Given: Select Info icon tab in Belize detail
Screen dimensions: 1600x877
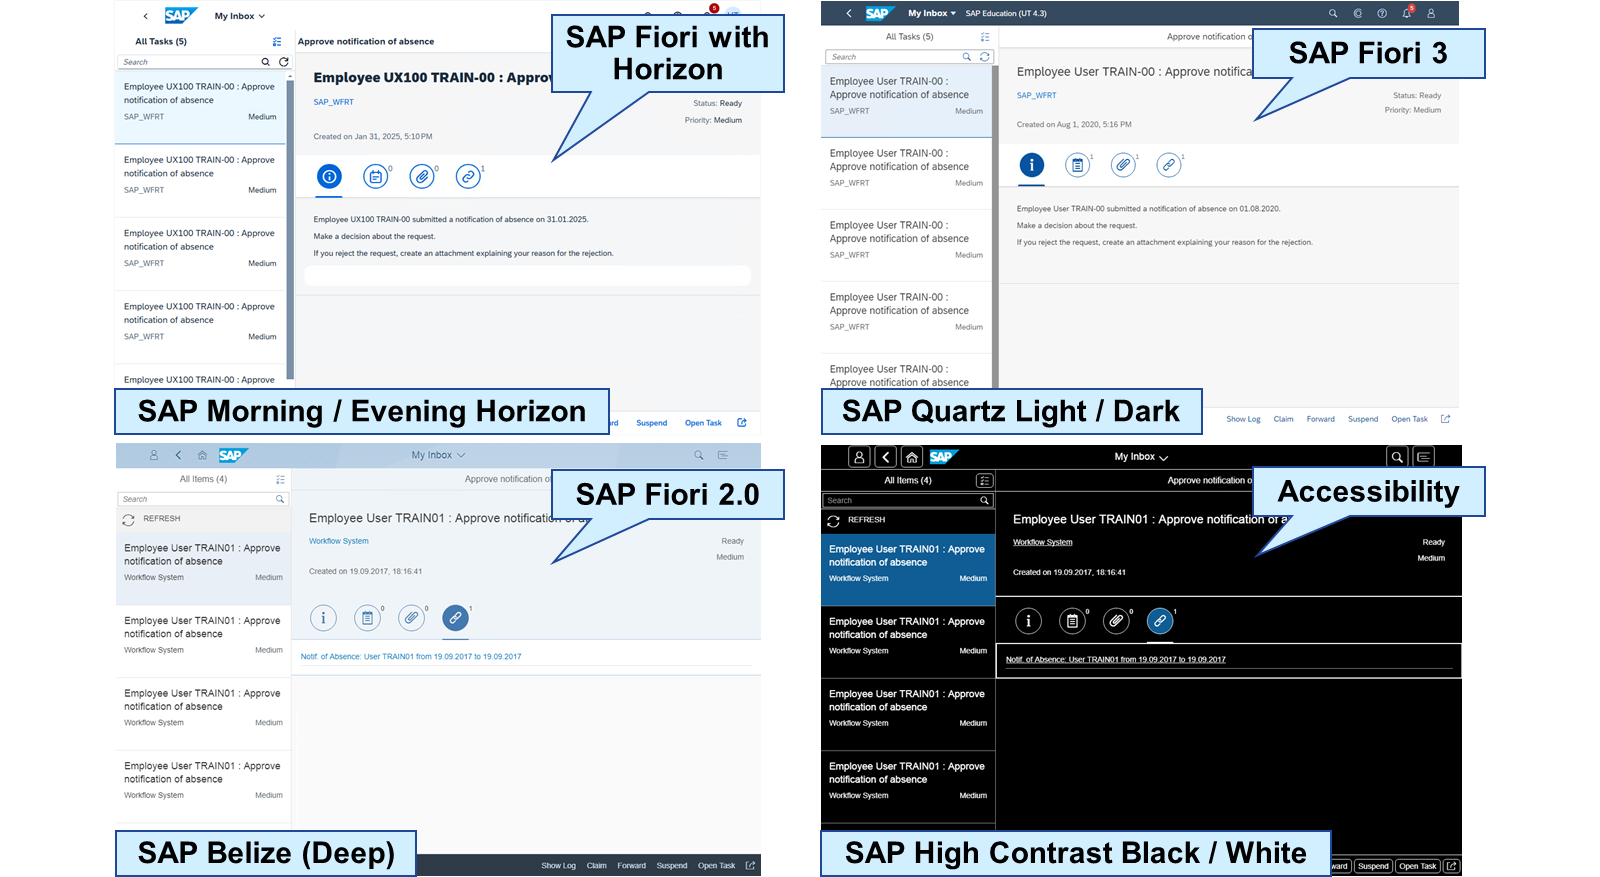Looking at the screenshot, I should (323, 618).
